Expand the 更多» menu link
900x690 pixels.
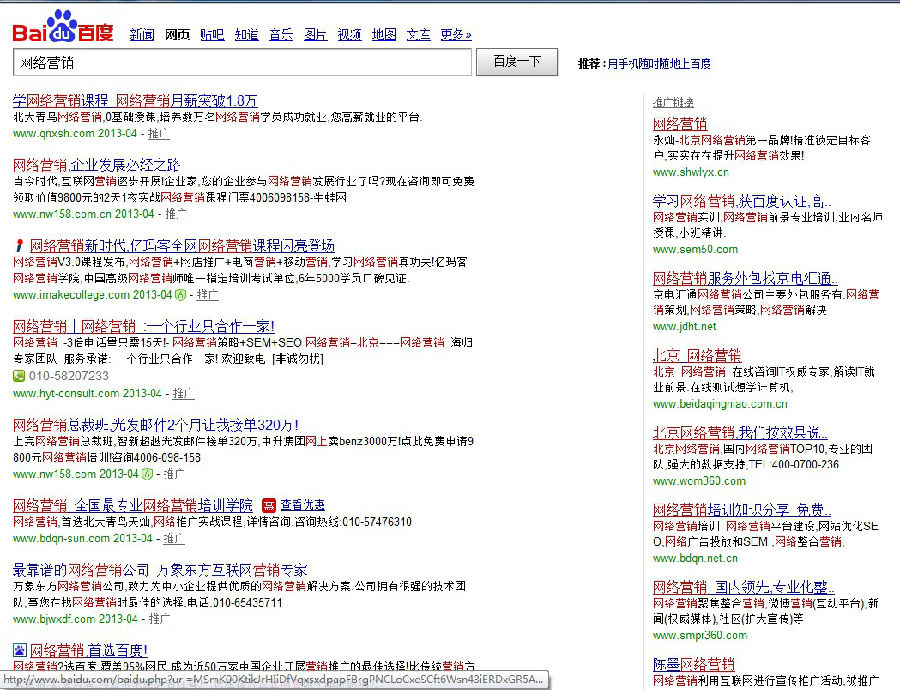point(456,34)
